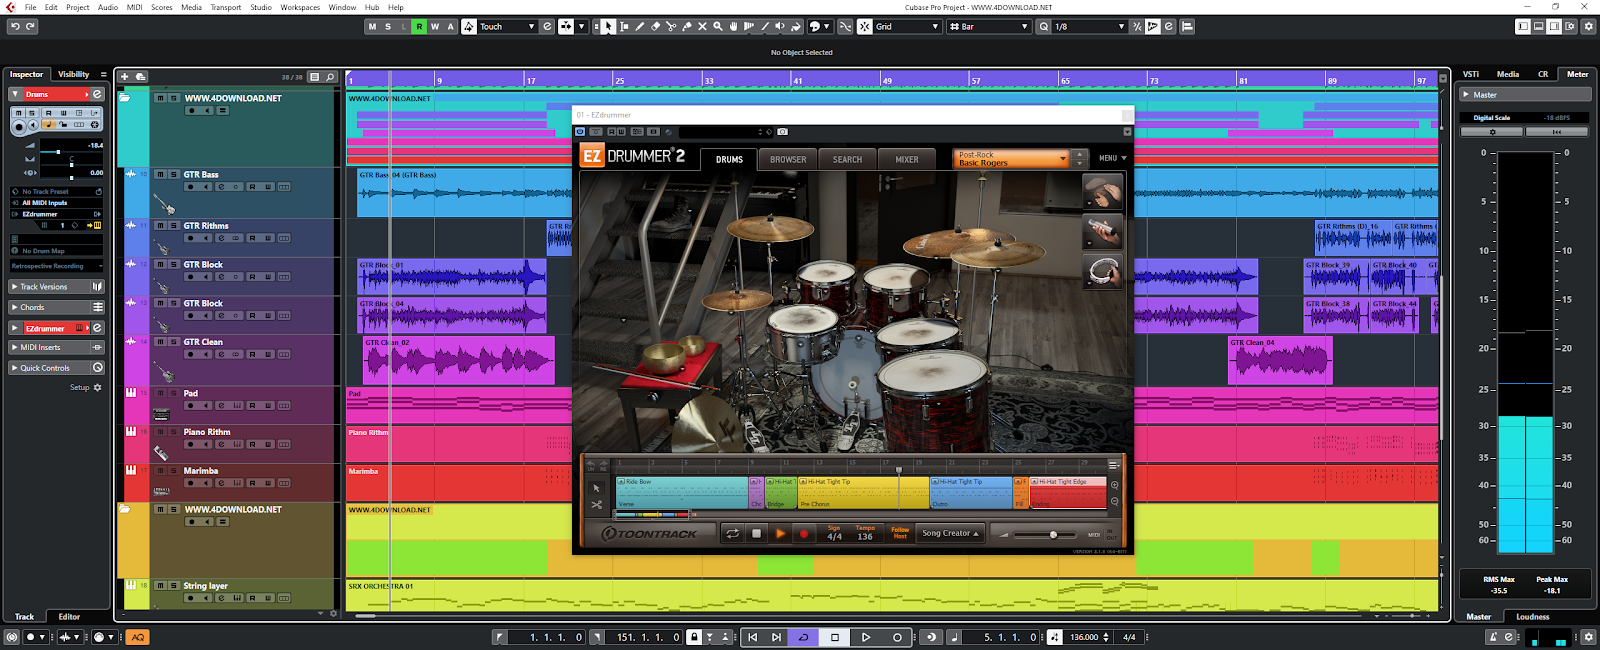Toggle green Read automation R button

pyautogui.click(x=419, y=27)
